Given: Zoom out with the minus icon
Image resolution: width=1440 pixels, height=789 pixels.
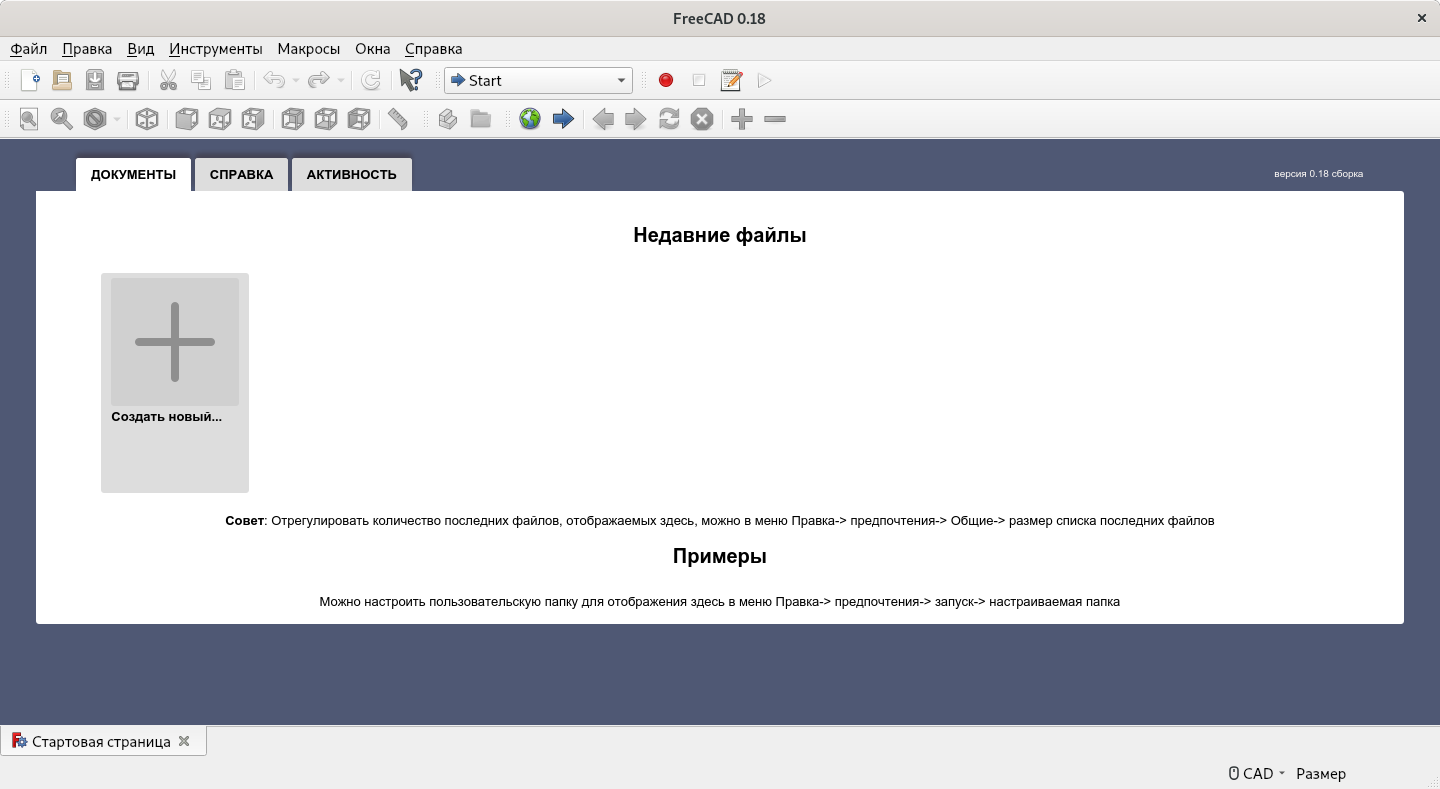Looking at the screenshot, I should (775, 119).
